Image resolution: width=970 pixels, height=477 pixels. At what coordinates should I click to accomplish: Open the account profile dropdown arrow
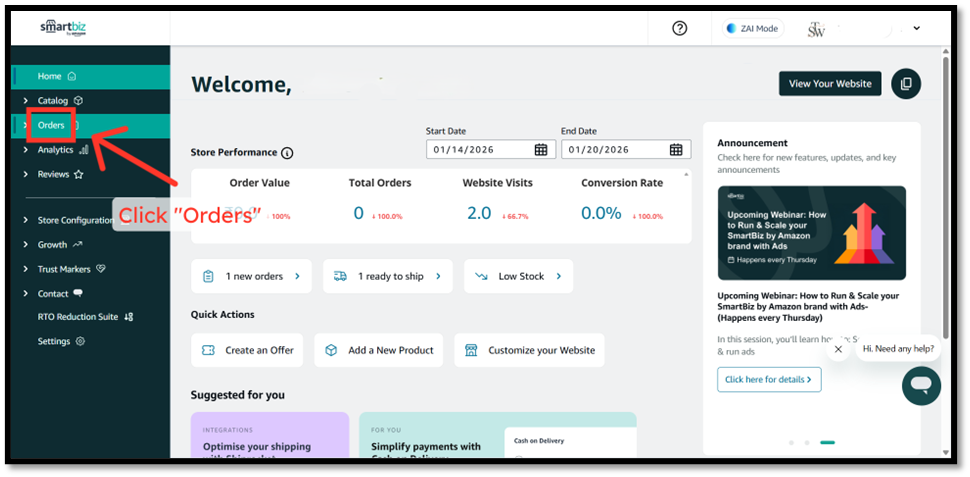point(917,28)
